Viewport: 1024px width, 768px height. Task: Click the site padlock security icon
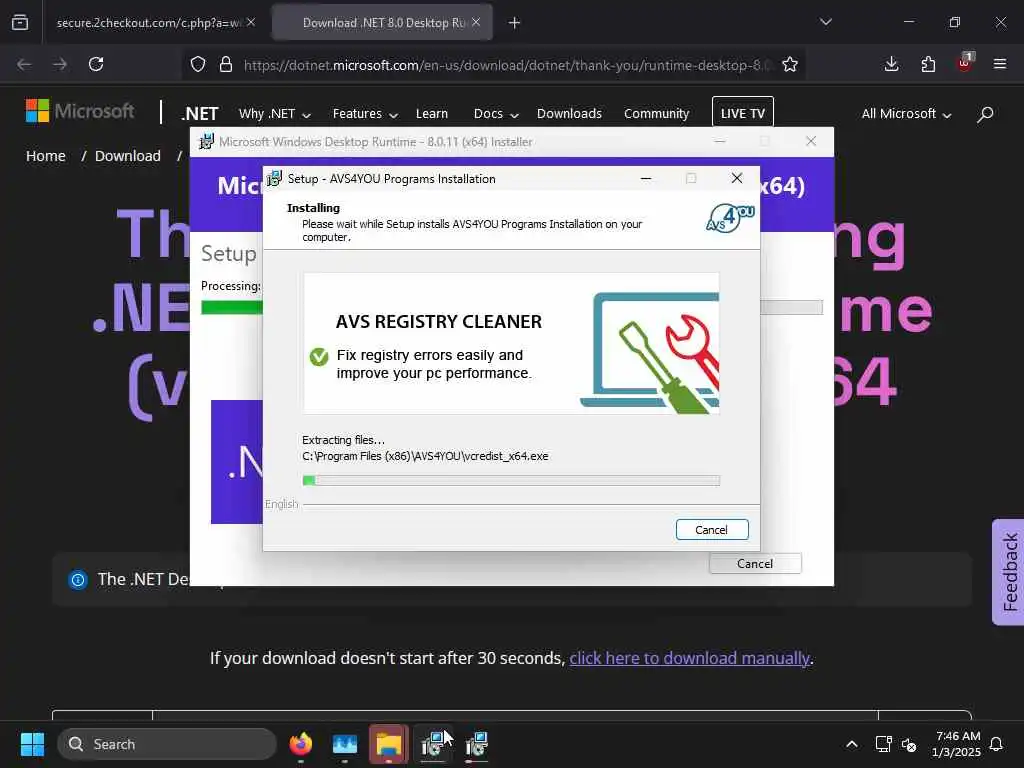pos(226,64)
